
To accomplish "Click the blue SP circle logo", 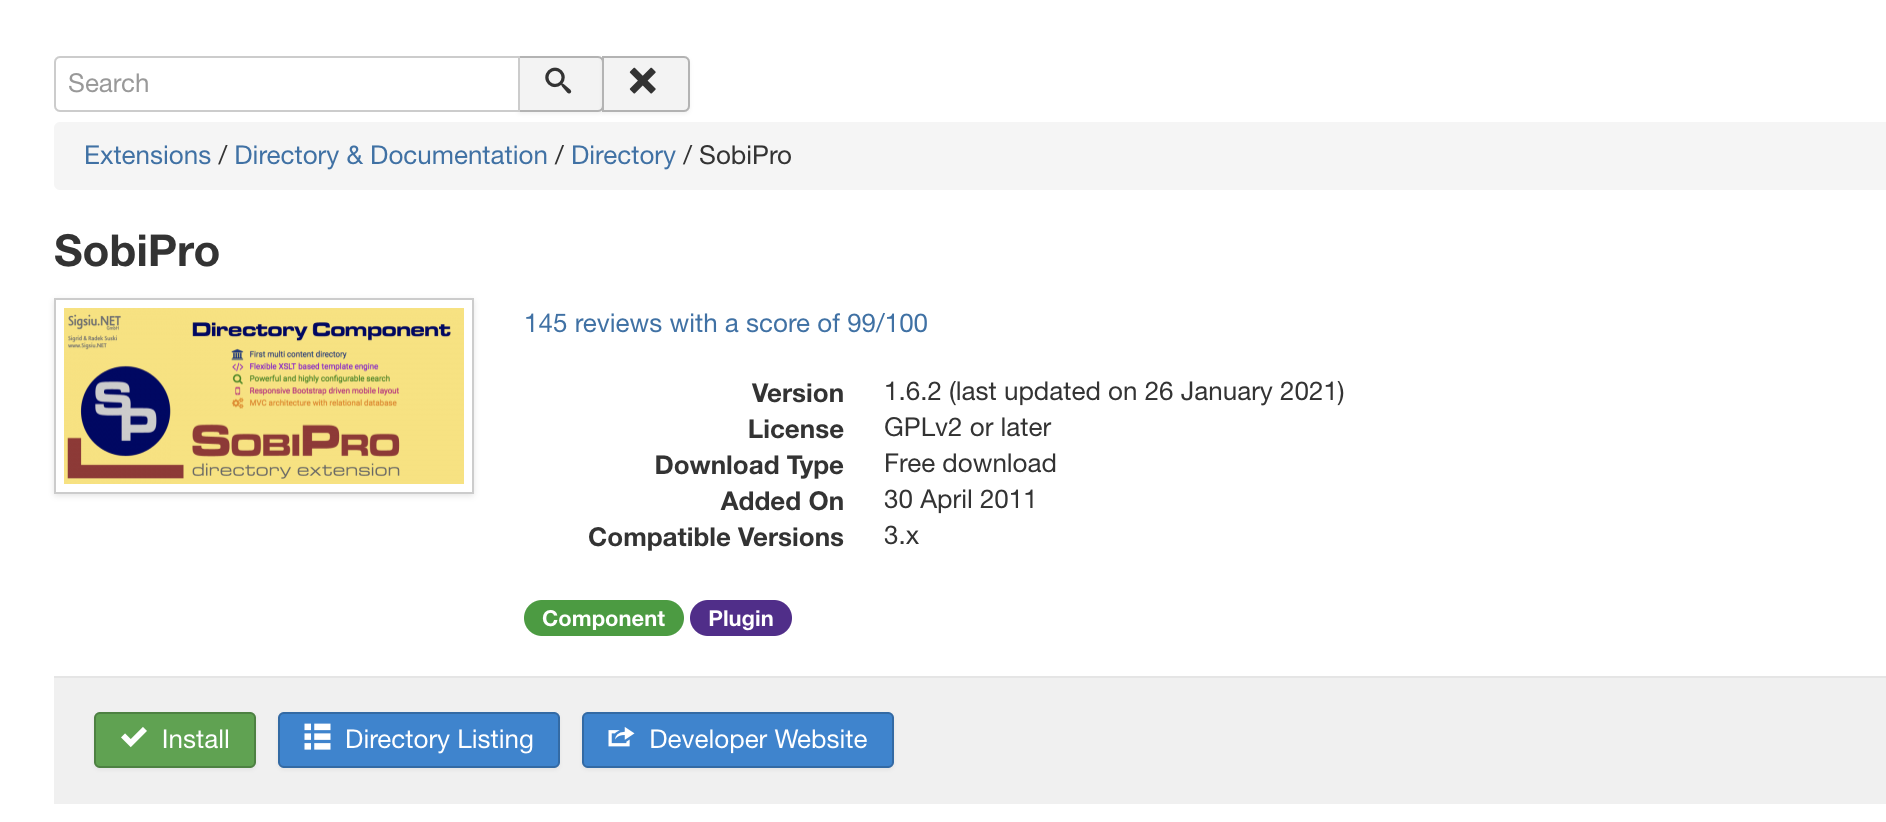I will coord(125,411).
